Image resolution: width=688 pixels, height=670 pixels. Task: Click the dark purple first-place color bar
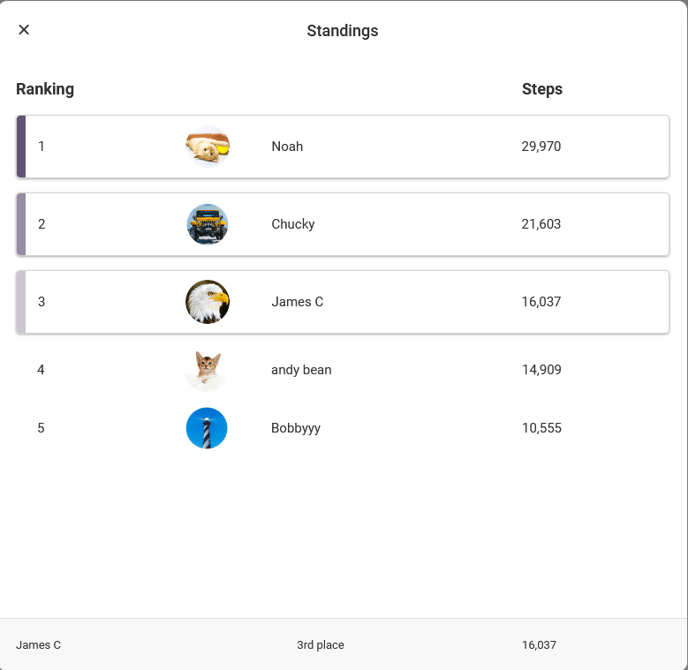pos(21,147)
